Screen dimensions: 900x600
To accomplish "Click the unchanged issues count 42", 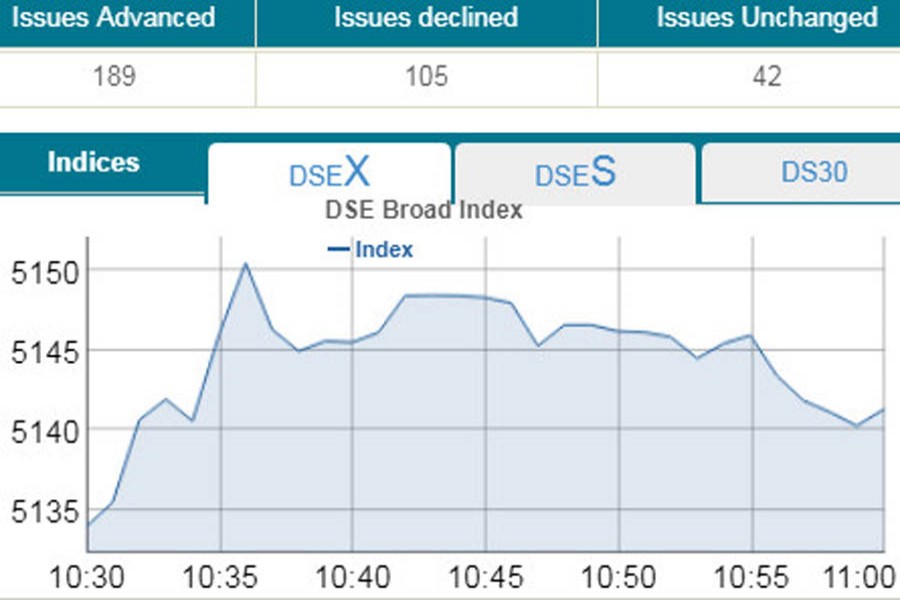I will tap(767, 77).
